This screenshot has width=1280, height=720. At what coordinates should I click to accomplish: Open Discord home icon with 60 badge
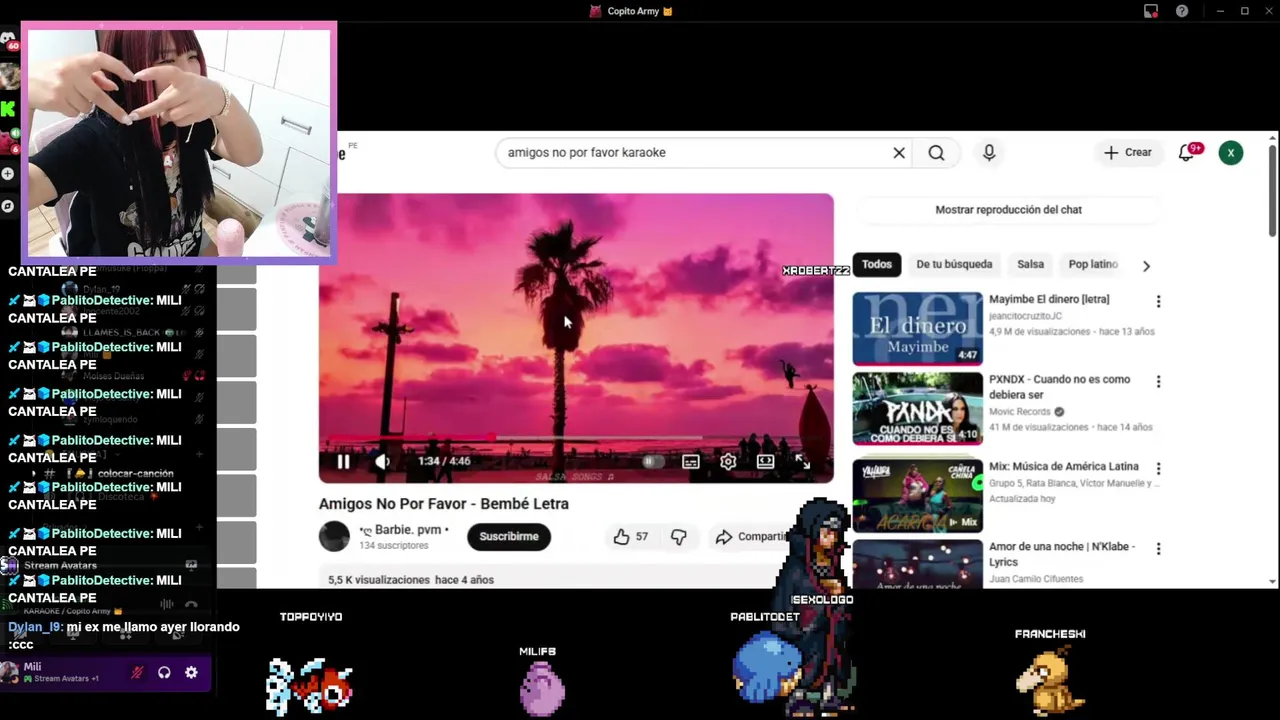click(x=8, y=39)
